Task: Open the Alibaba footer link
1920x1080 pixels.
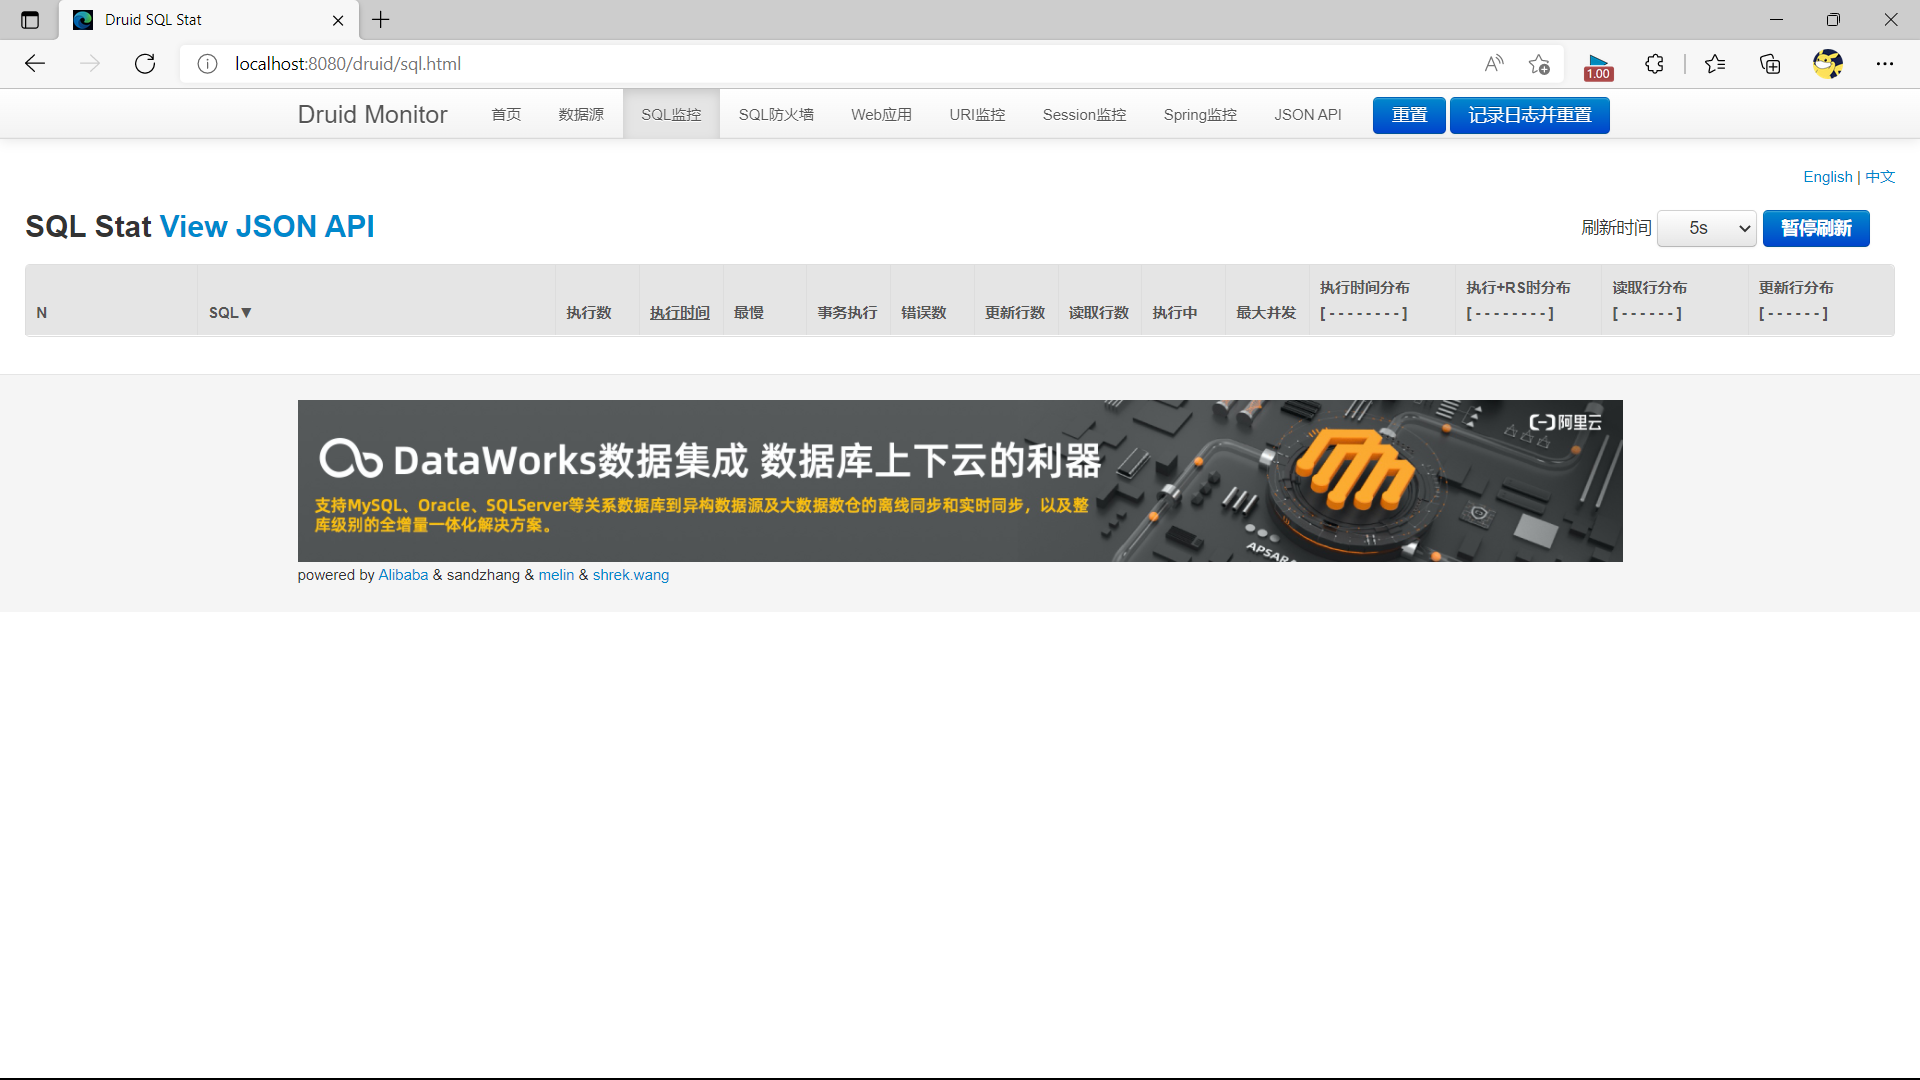Action: [x=403, y=575]
